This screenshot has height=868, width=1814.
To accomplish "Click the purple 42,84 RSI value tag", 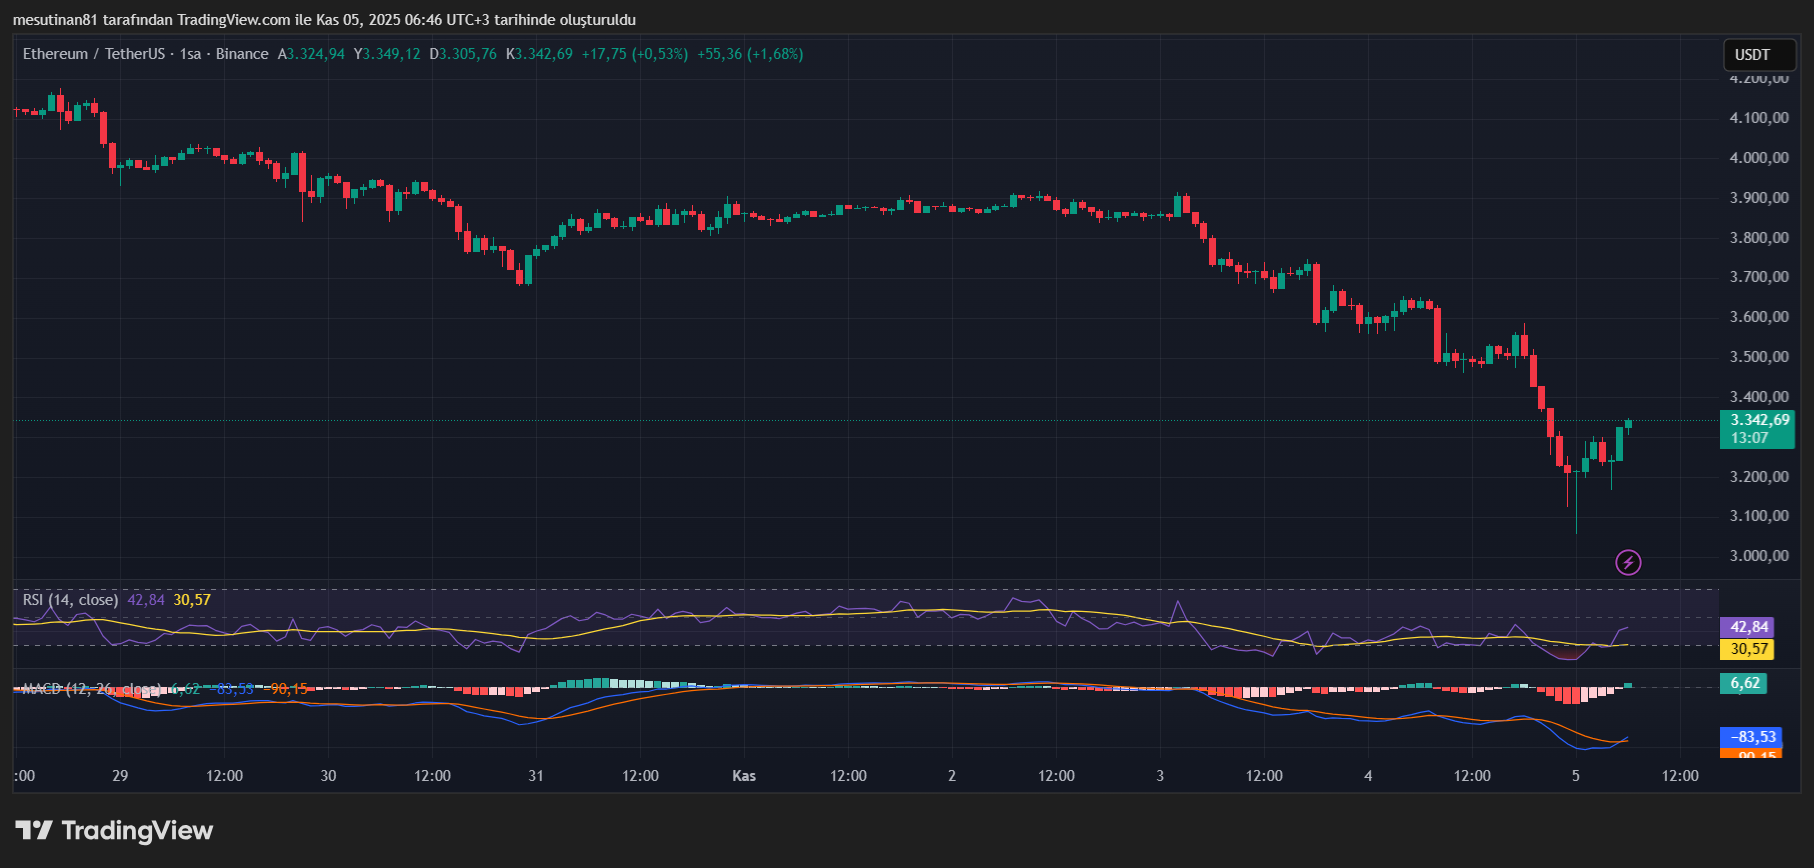I will click(1746, 627).
